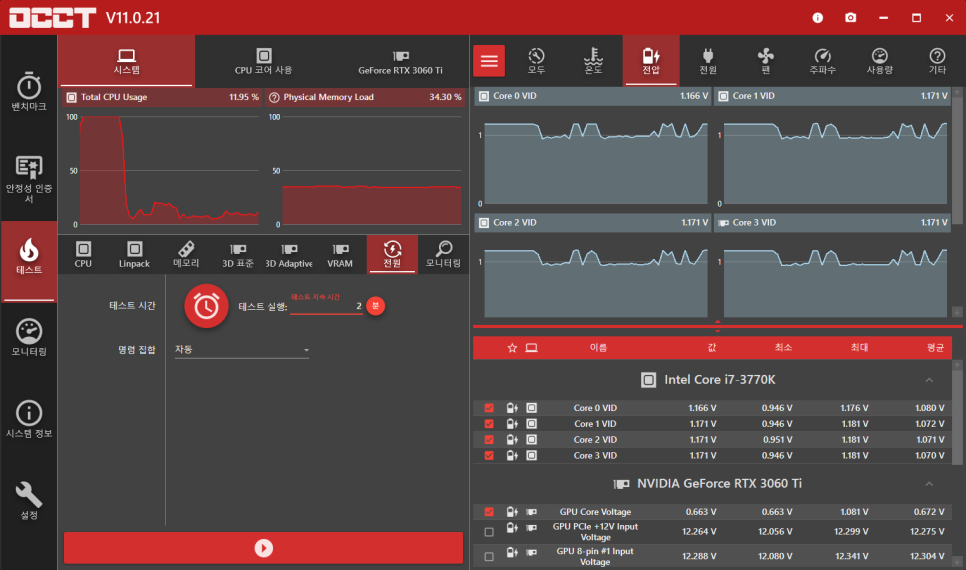The image size is (966, 570).
Task: Click the red divider expand arrows
Action: (717, 326)
